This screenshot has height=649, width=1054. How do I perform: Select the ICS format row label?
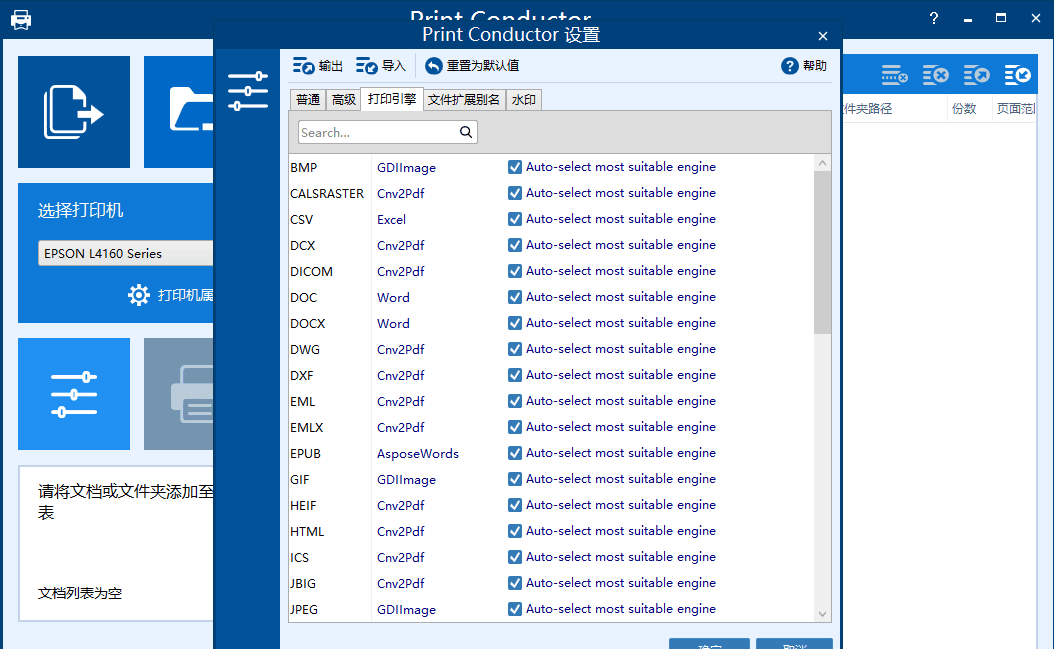tap(299, 558)
